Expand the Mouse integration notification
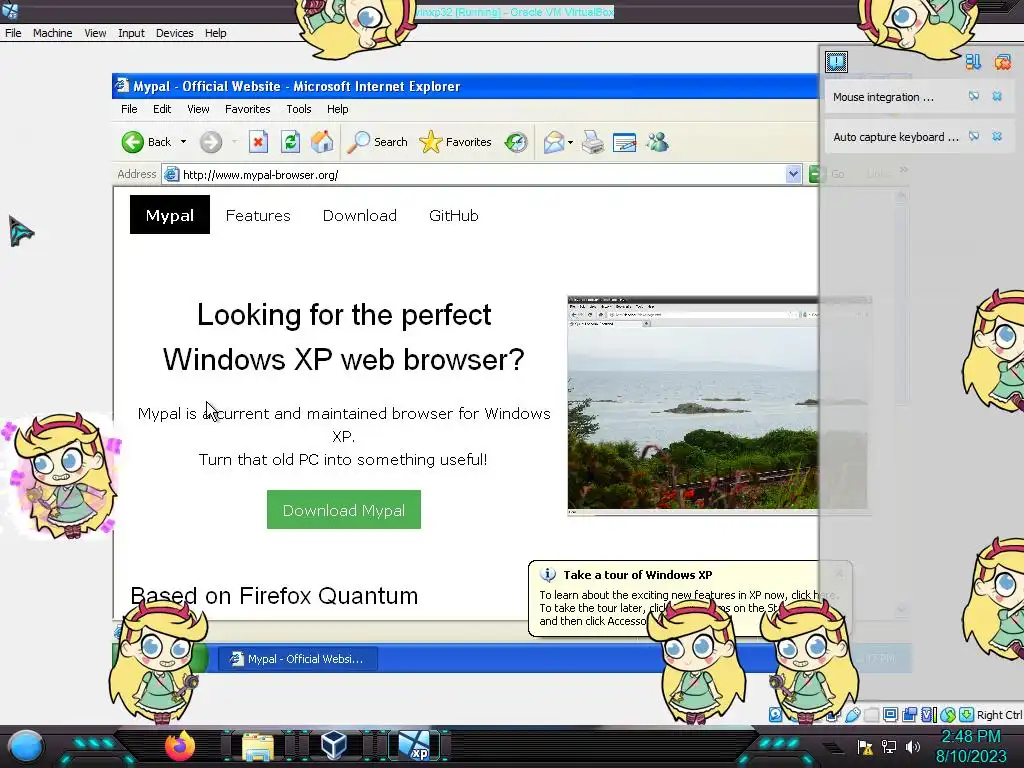Viewport: 1024px width, 768px height. (883, 97)
